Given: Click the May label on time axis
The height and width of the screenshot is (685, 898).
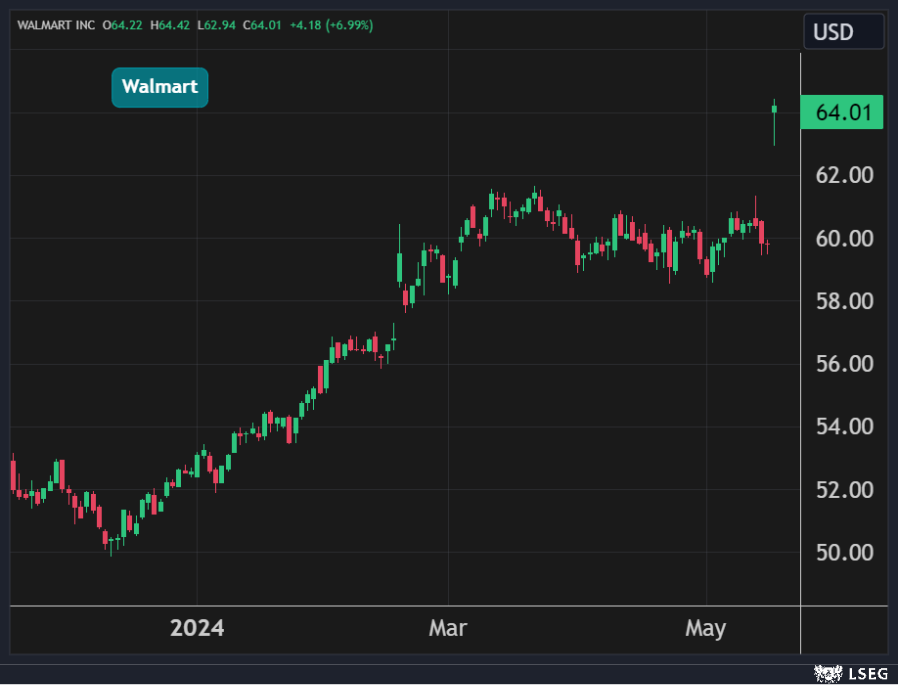Looking at the screenshot, I should pyautogui.click(x=706, y=628).
